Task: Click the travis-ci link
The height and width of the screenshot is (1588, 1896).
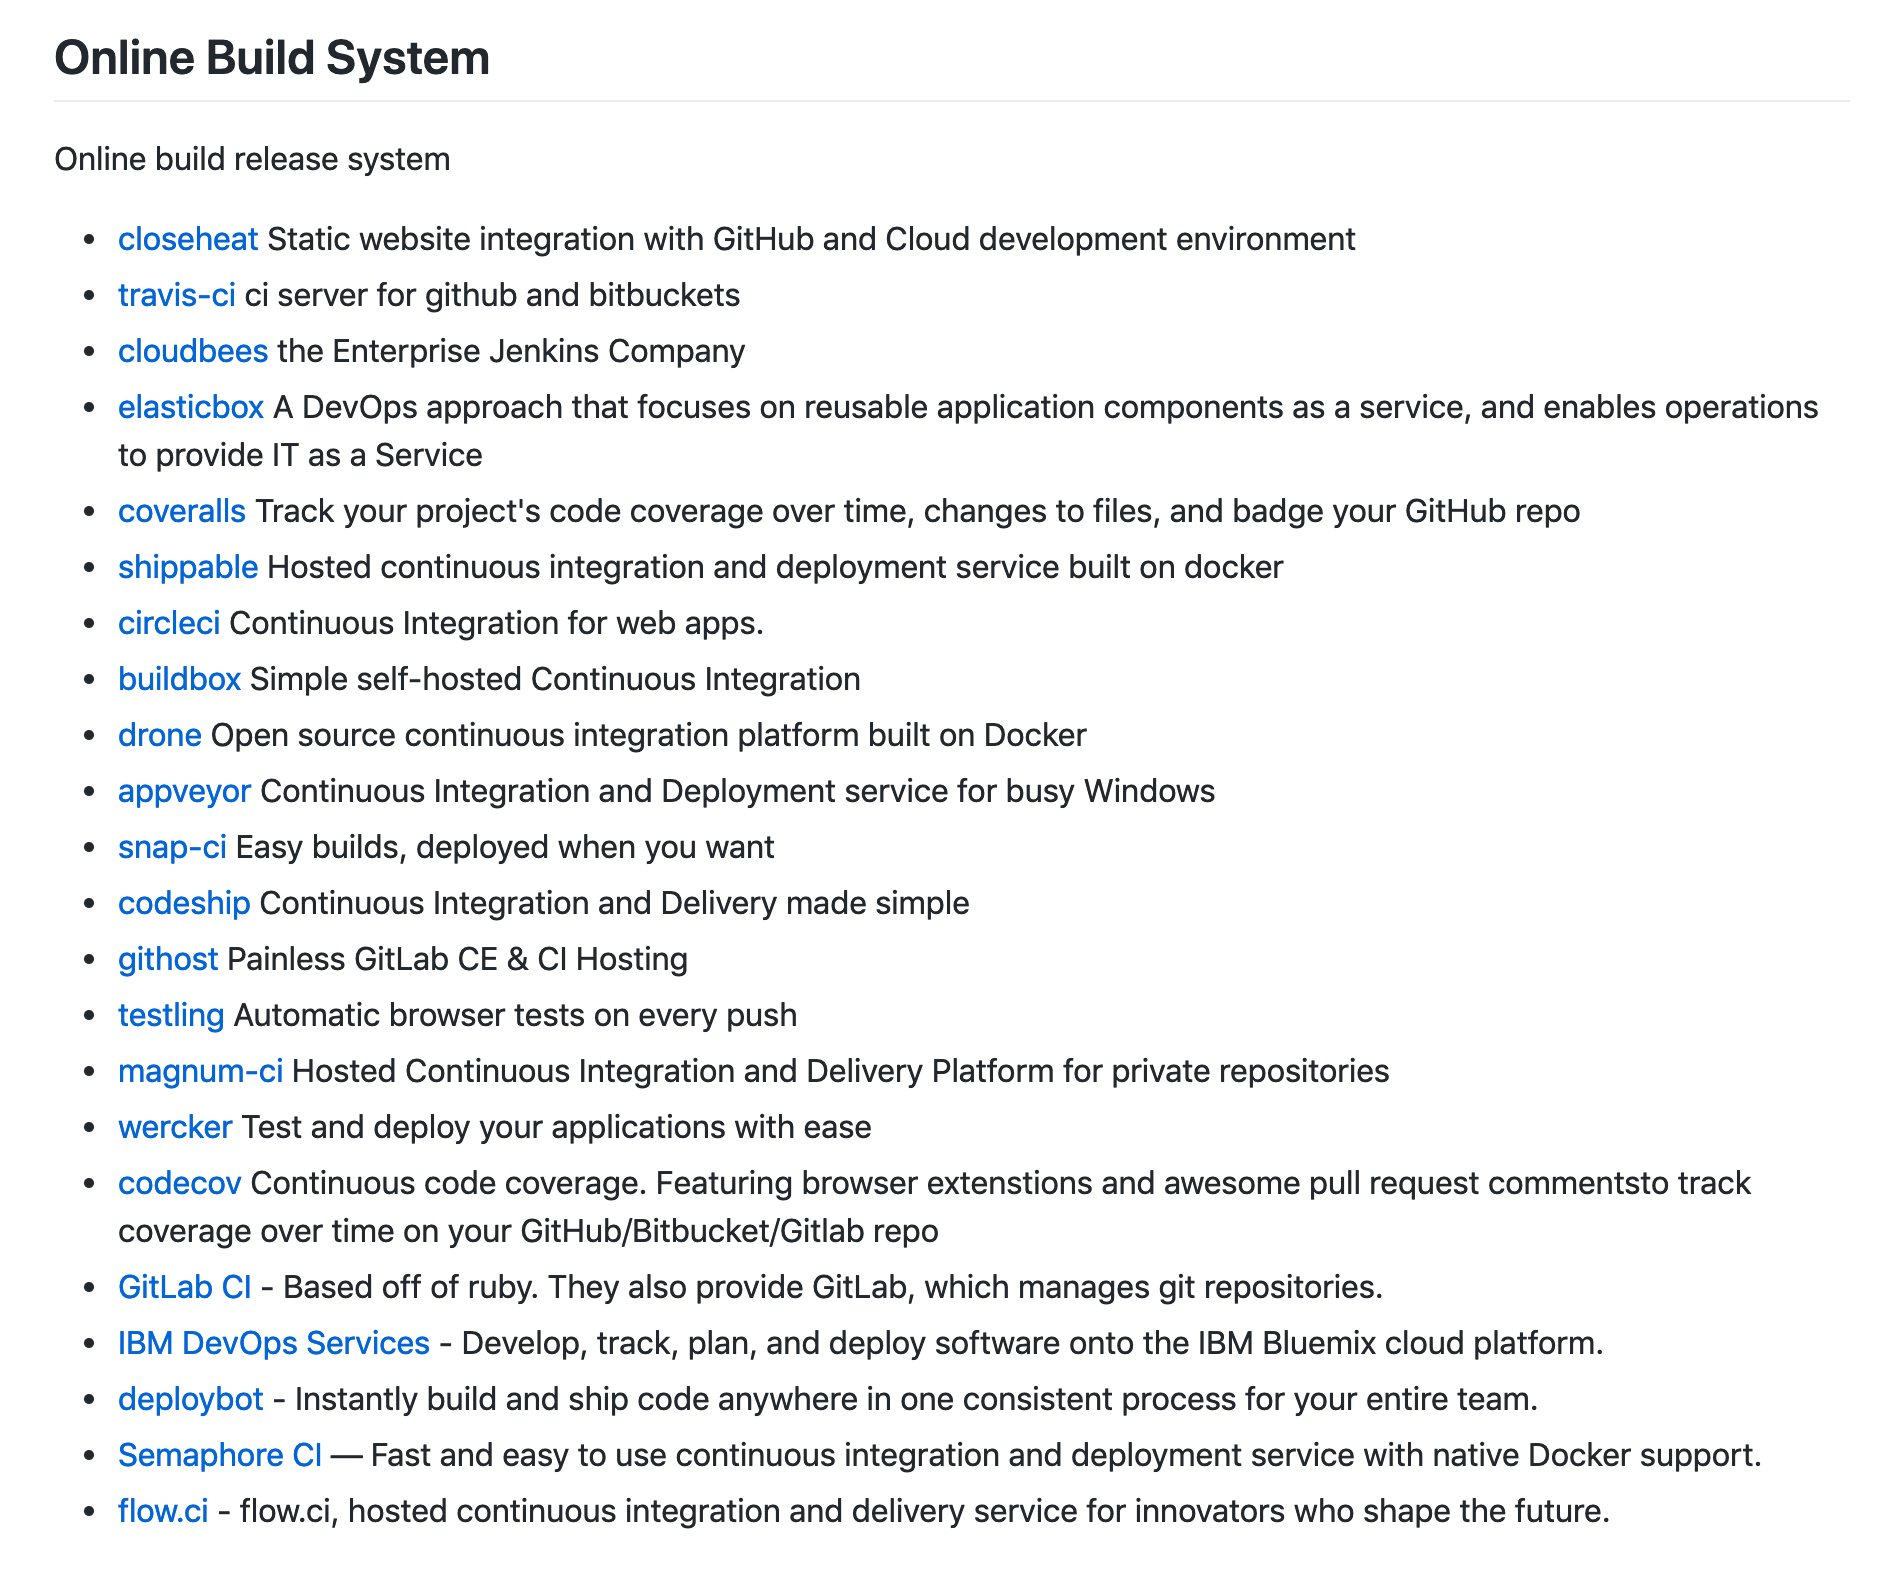Action: click(x=176, y=295)
